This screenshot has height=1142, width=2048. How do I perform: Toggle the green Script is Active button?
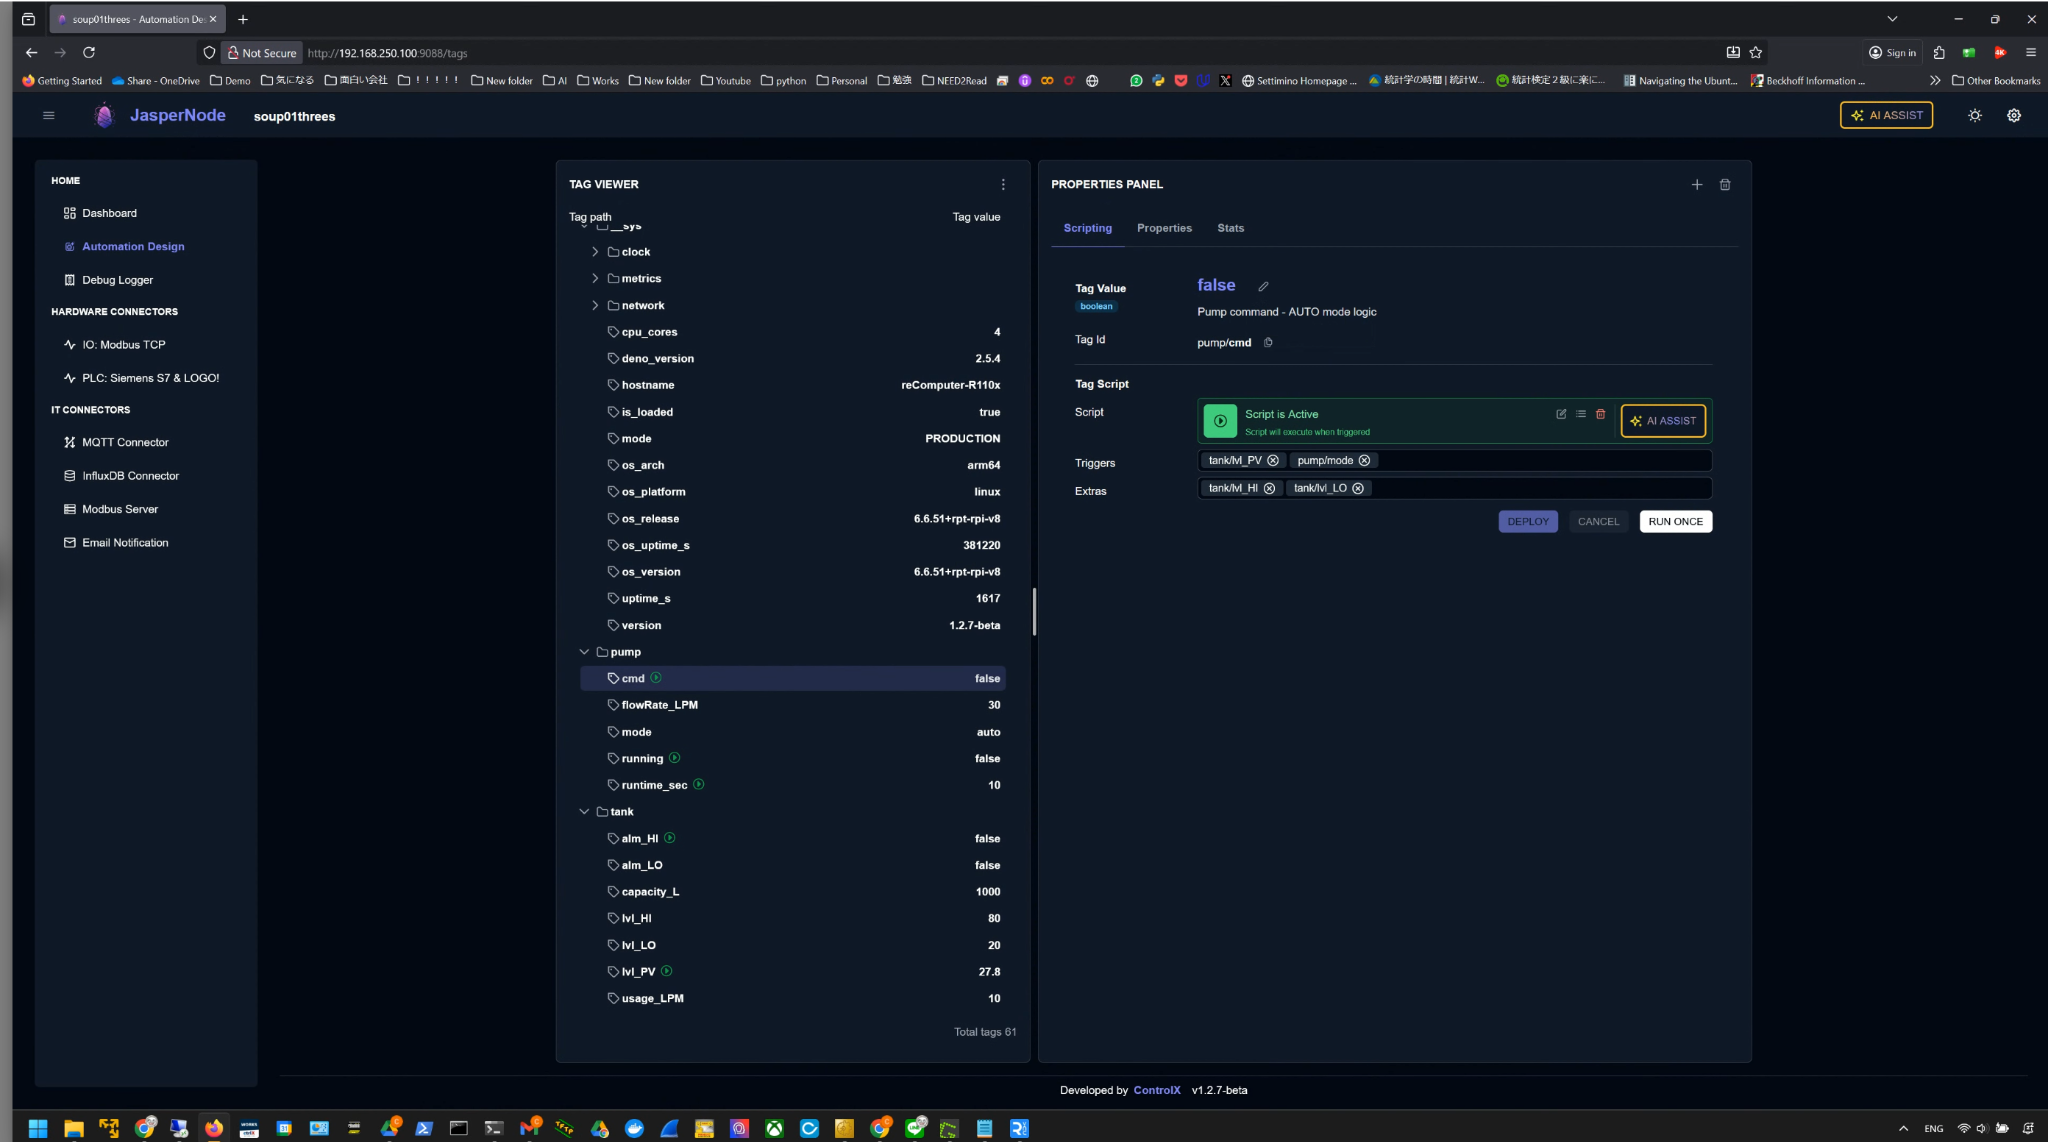coord(1220,421)
